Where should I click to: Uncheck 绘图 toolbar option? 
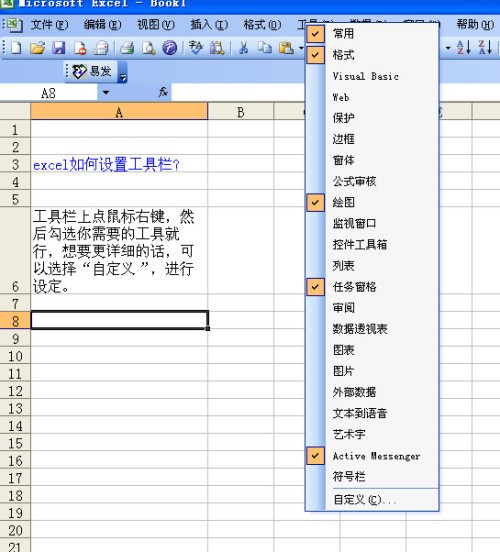click(372, 202)
